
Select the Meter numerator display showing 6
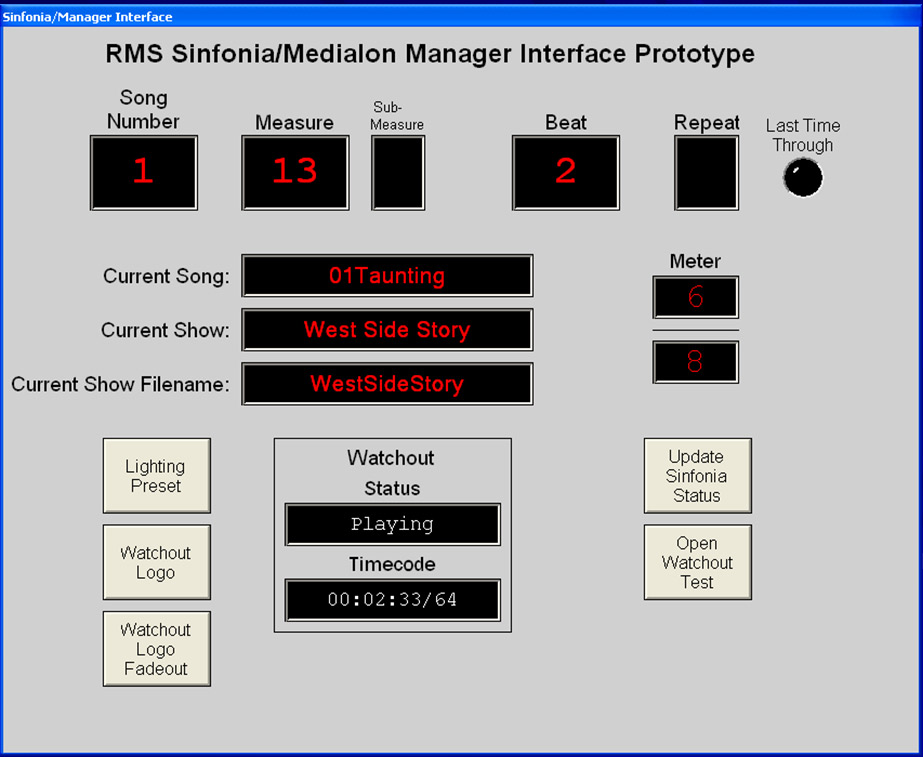coord(695,298)
